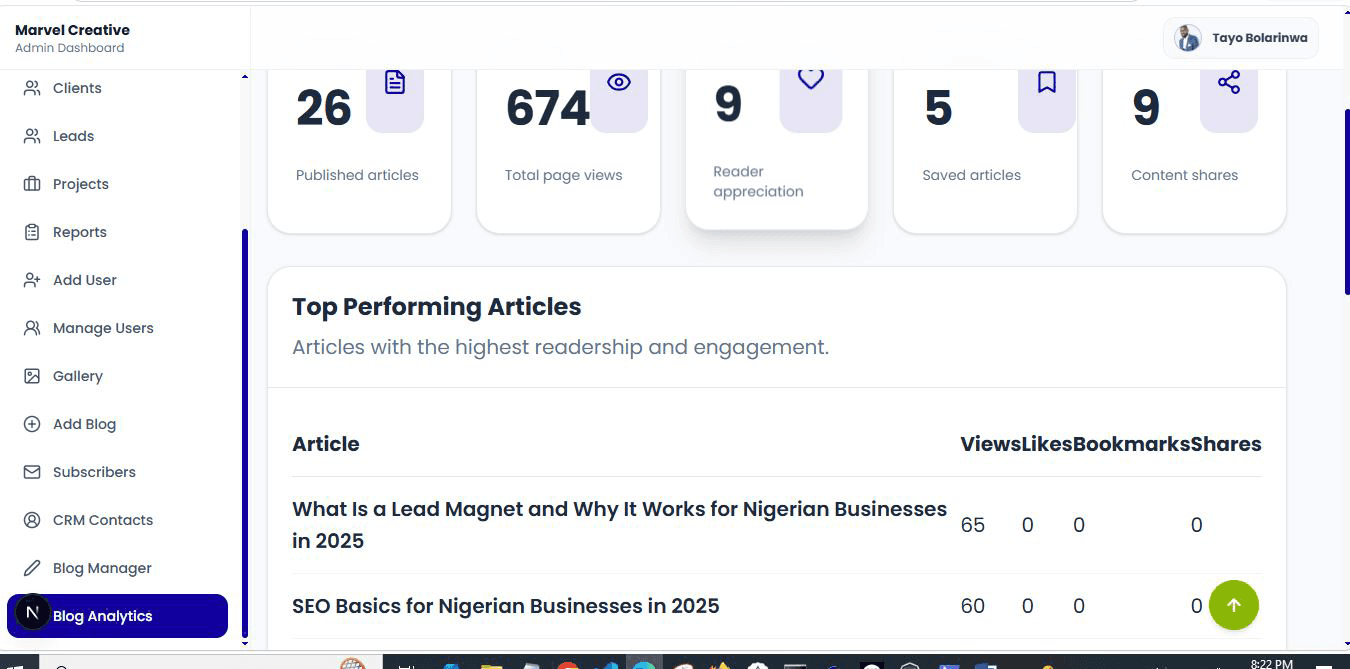Click the highest readership and engagement subtitle
The height and width of the screenshot is (669, 1350).
(x=561, y=348)
